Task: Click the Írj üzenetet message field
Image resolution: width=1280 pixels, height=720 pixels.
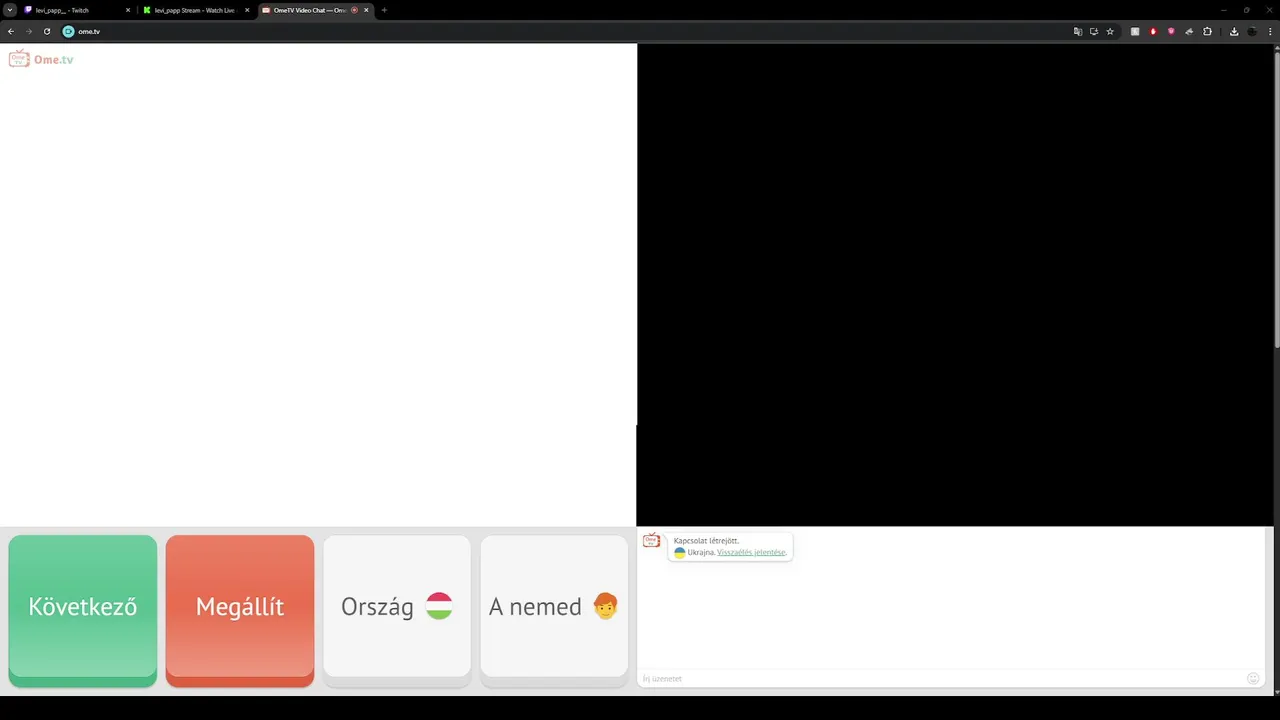Action: click(x=940, y=678)
